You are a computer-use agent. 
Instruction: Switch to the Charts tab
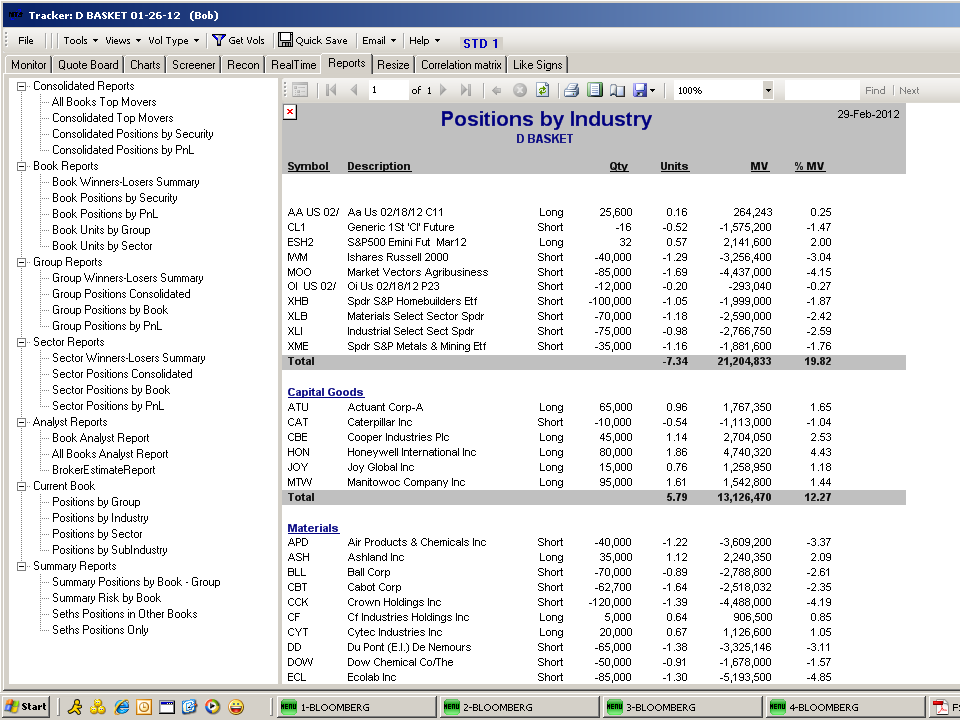coord(145,65)
